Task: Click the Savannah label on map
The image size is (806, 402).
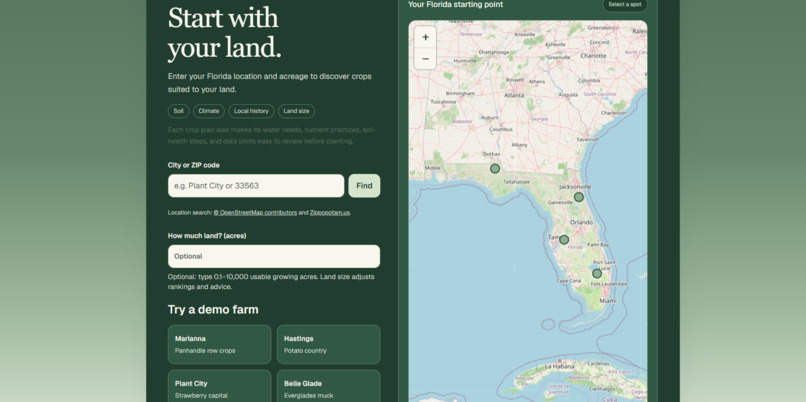Action: pyautogui.click(x=587, y=139)
